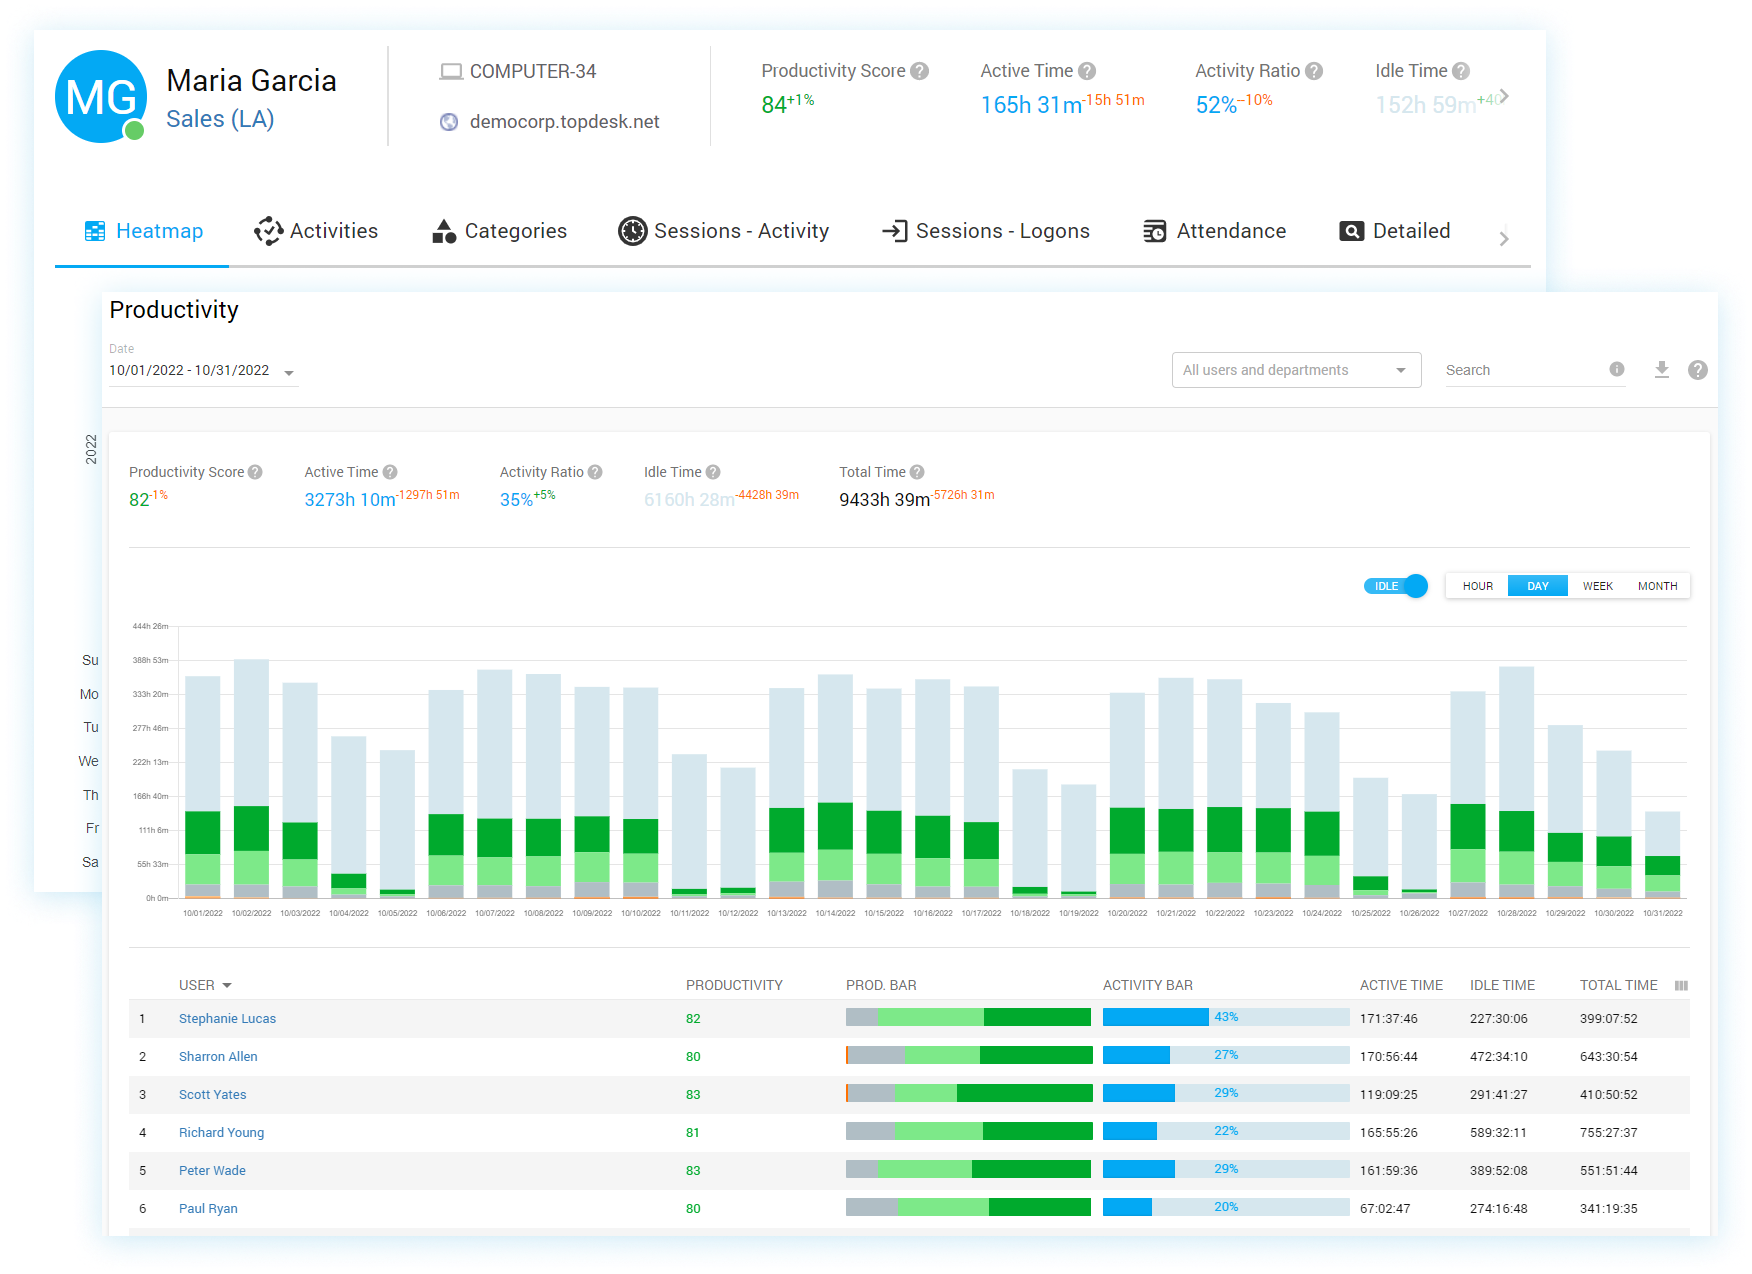Click into the Search input field
Image resolution: width=1752 pixels, height=1274 pixels.
coord(1520,370)
